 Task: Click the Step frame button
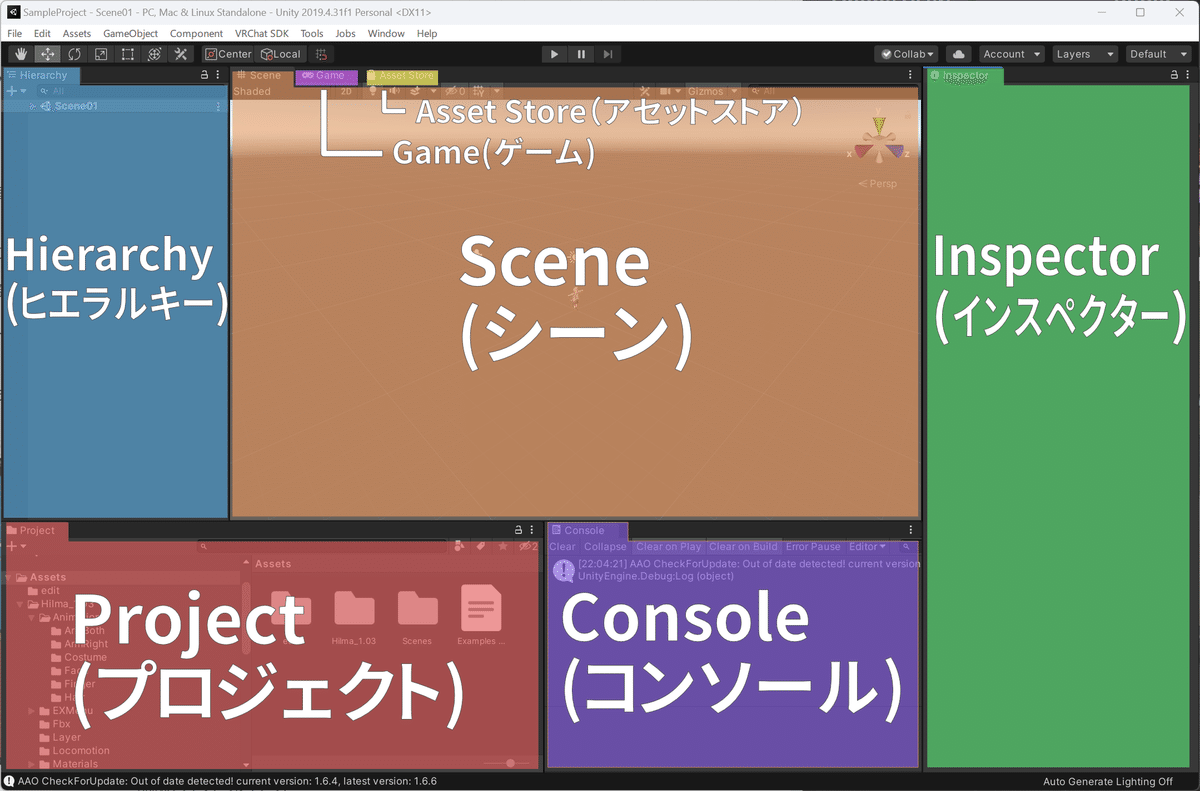click(608, 54)
